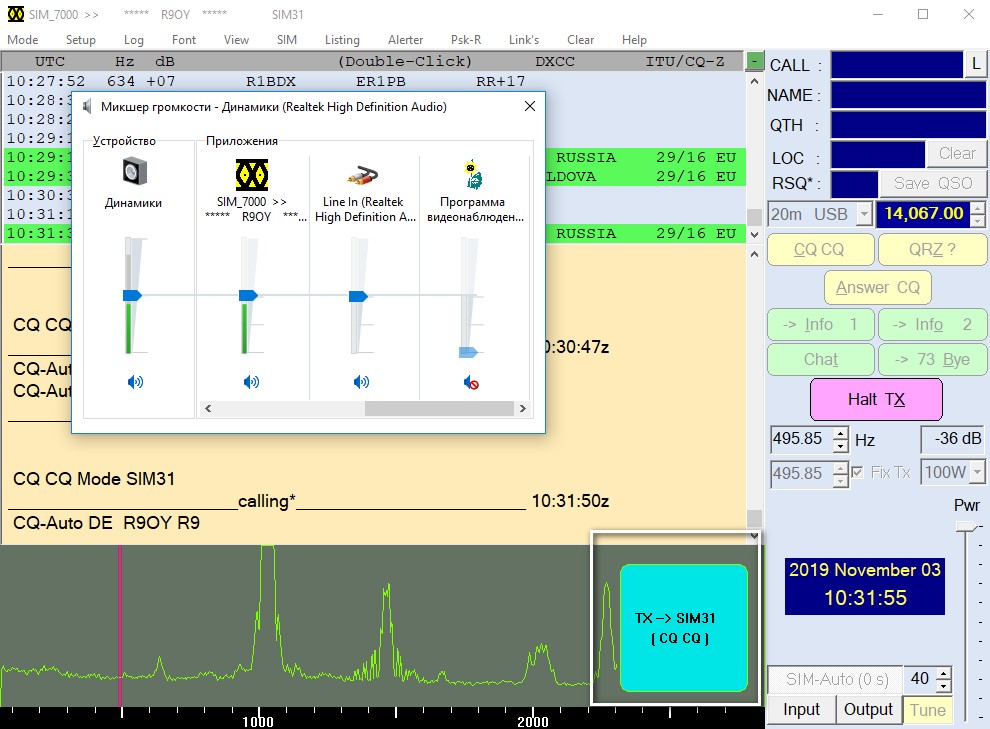Mute the Speakers device volume
This screenshot has height=729, width=990.
(x=135, y=382)
